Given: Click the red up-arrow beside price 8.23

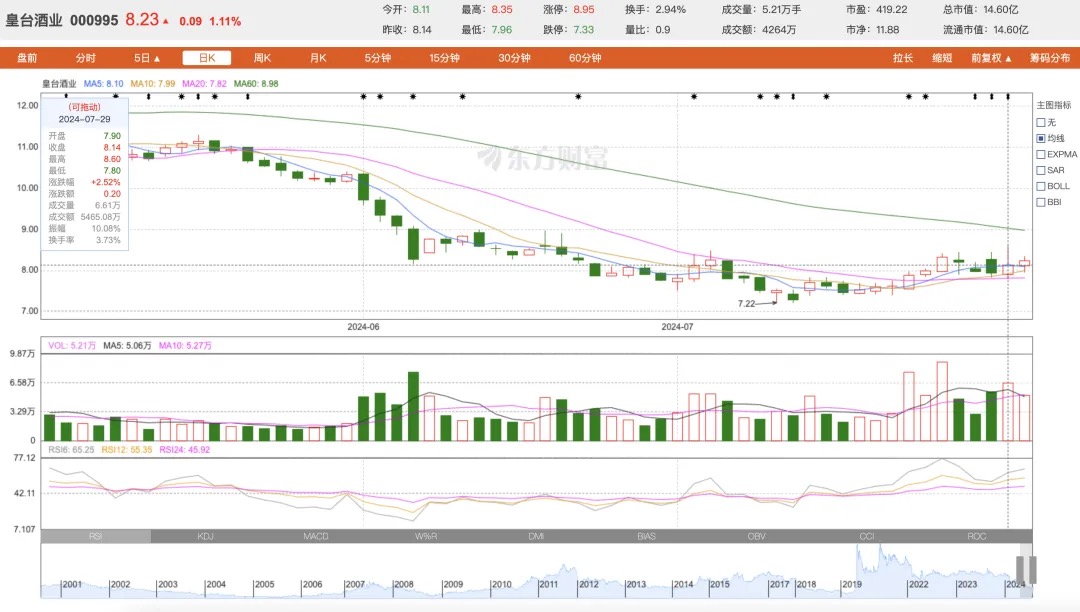Looking at the screenshot, I should (166, 21).
